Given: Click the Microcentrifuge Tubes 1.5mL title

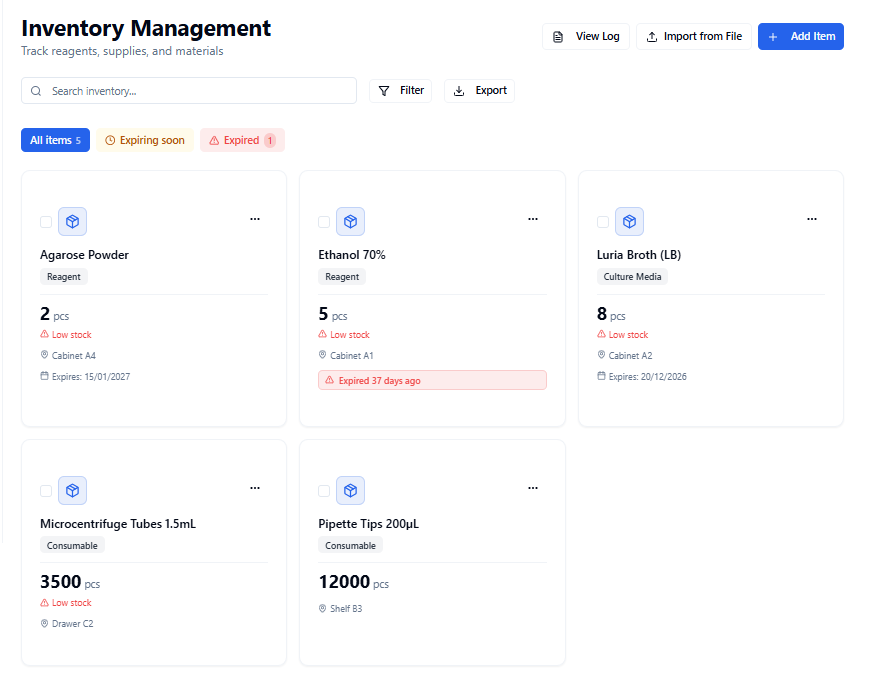Looking at the screenshot, I should pyautogui.click(x=118, y=524).
